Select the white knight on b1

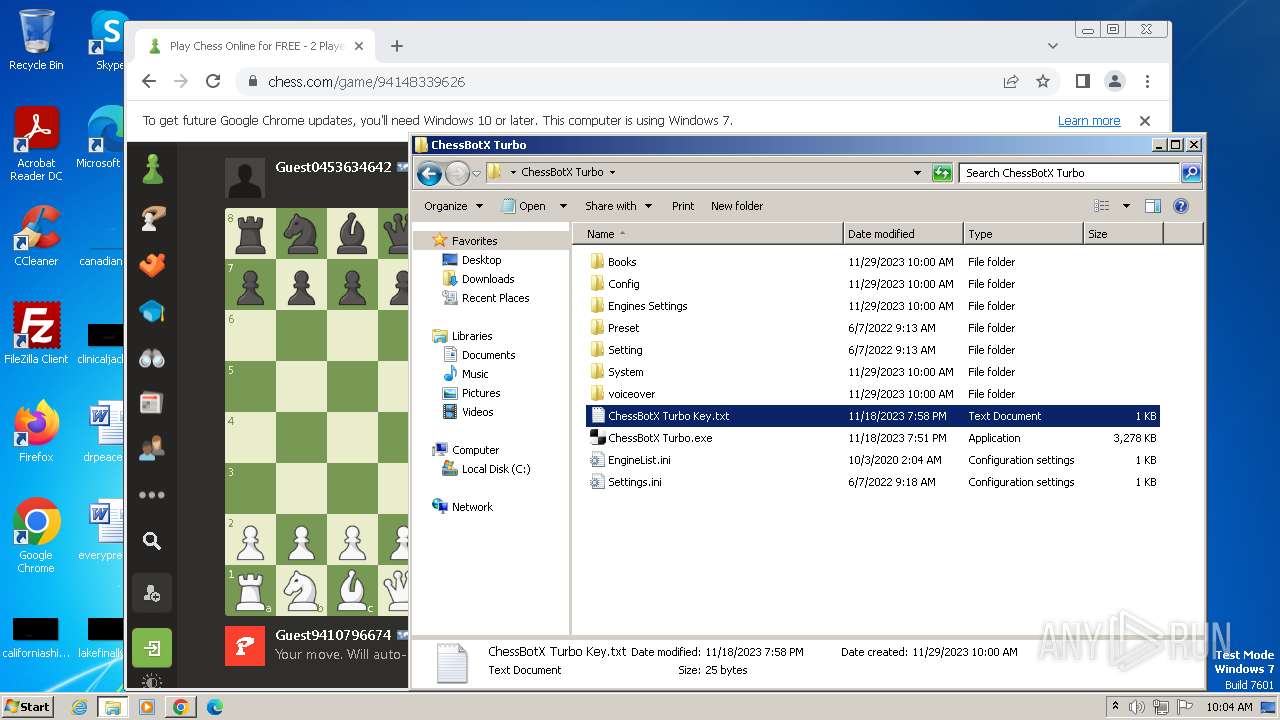(x=301, y=590)
